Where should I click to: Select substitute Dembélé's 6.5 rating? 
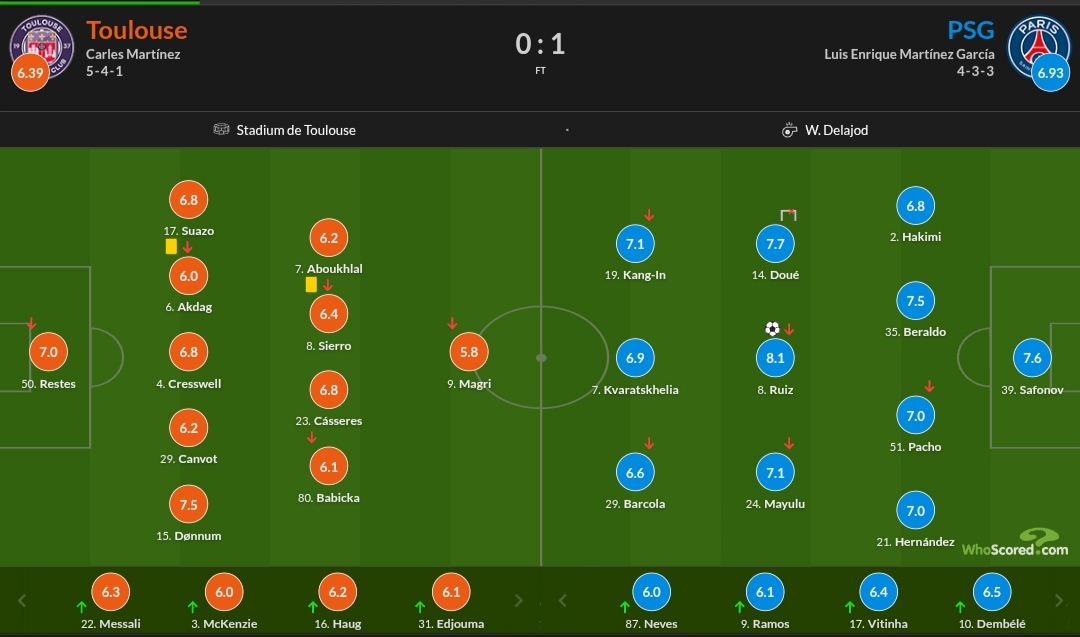pyautogui.click(x=991, y=592)
